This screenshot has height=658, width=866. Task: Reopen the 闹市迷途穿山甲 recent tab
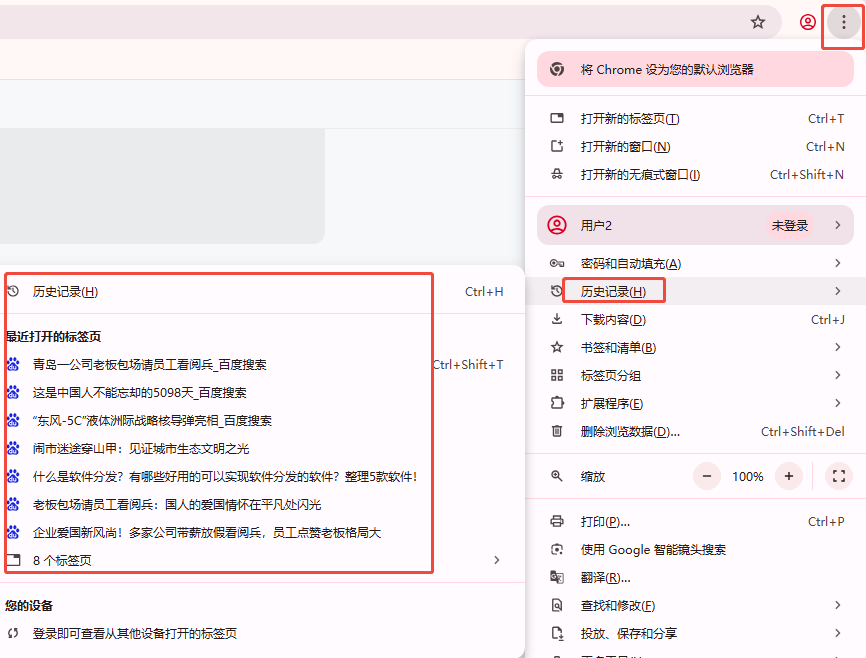(x=141, y=449)
